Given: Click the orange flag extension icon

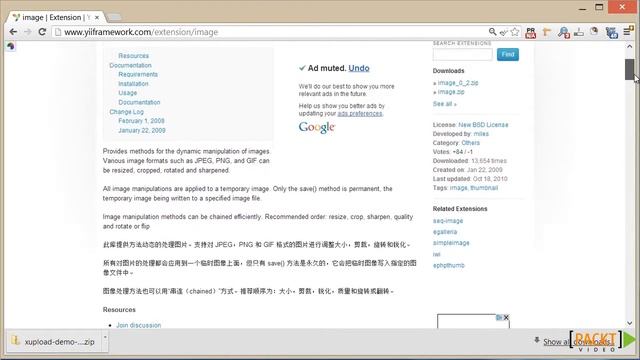Looking at the screenshot, I should pos(547,32).
